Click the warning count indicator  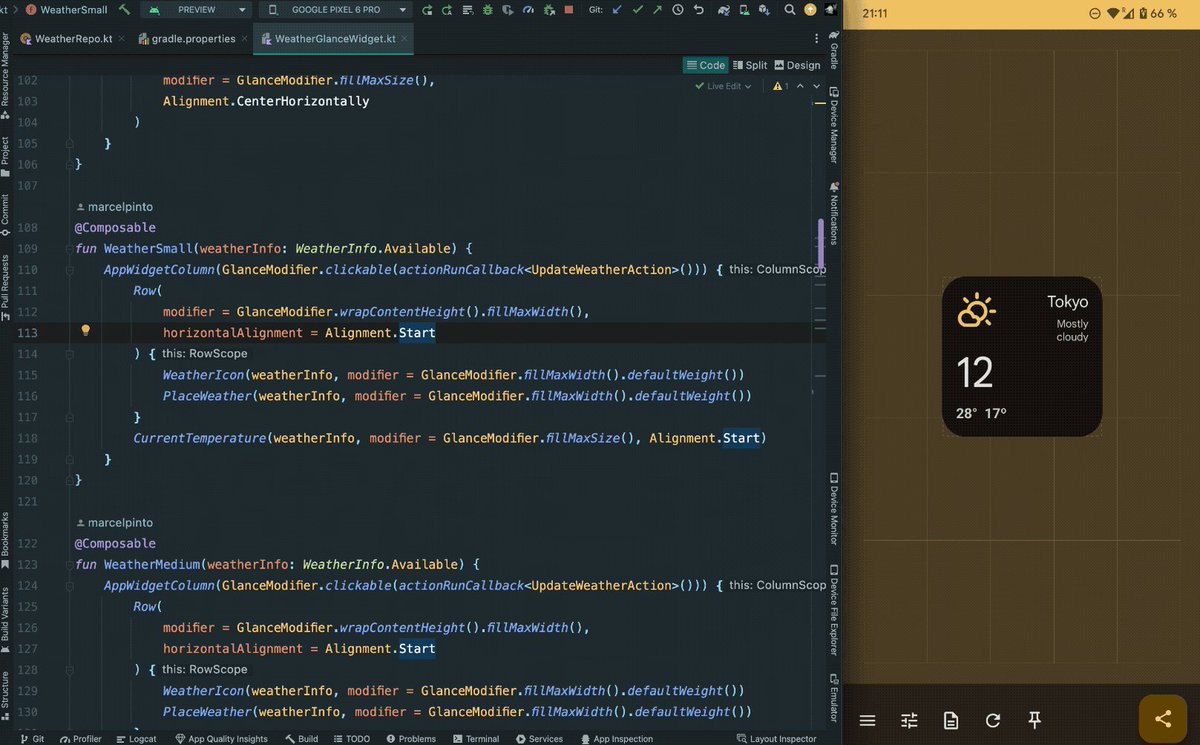pos(781,86)
